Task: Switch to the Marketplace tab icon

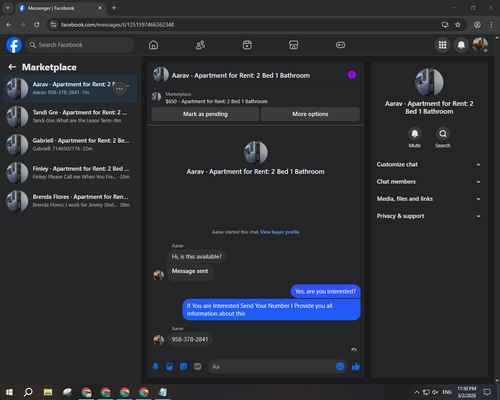Action: pos(294,45)
